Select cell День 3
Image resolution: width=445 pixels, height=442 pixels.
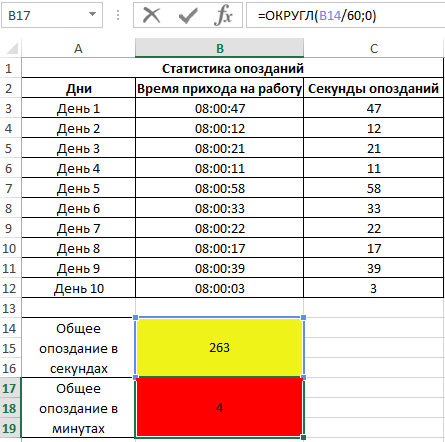[78, 148]
